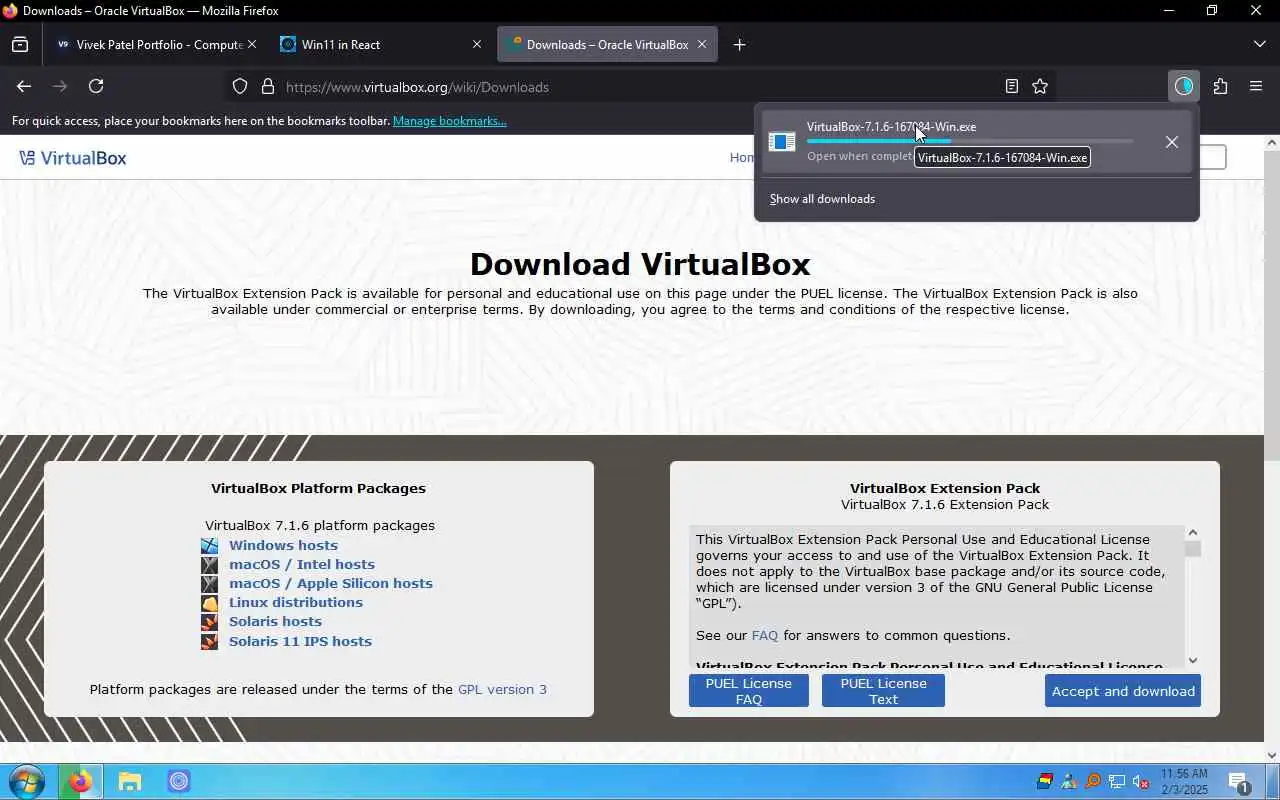
Task: Open the Extensions puzzle icon
Action: (1220, 87)
